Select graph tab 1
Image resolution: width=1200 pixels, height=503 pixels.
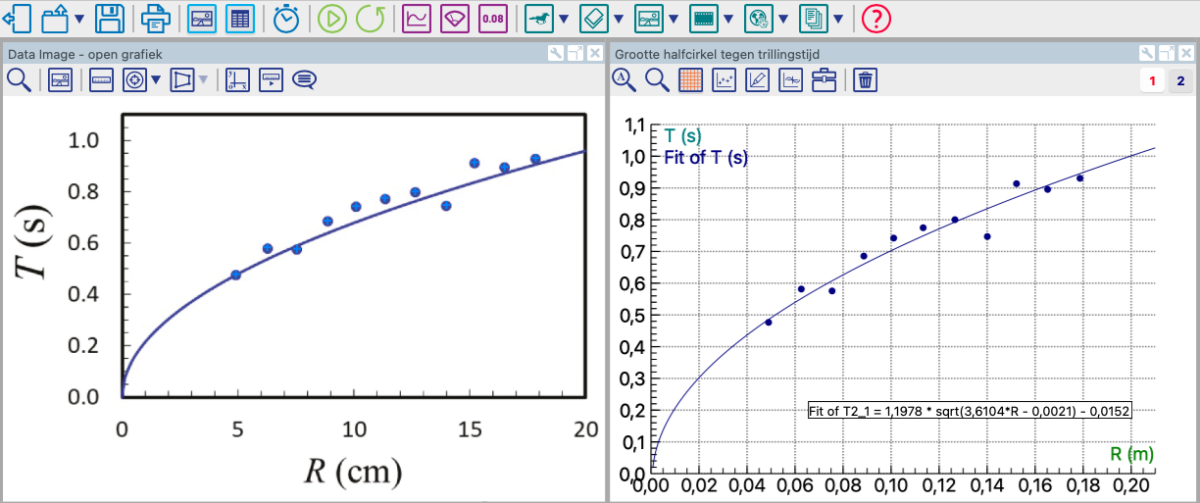click(1152, 81)
